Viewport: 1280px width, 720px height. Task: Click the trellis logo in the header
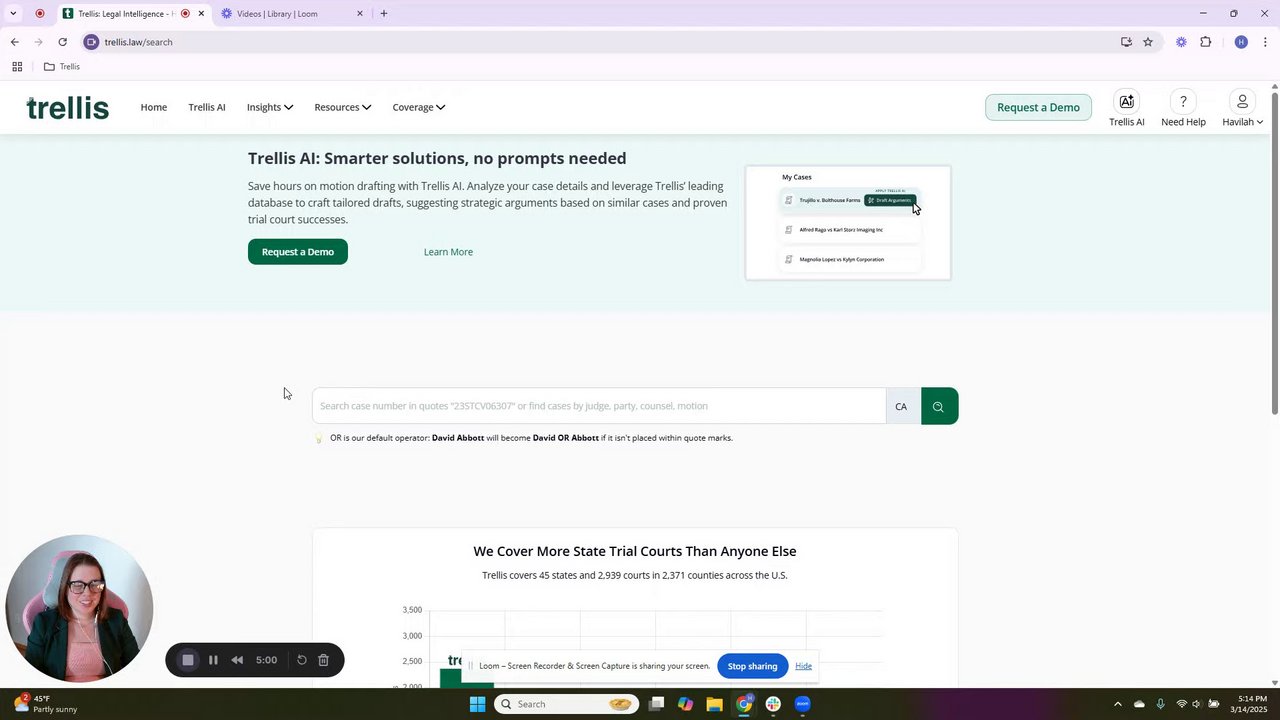[x=68, y=107]
